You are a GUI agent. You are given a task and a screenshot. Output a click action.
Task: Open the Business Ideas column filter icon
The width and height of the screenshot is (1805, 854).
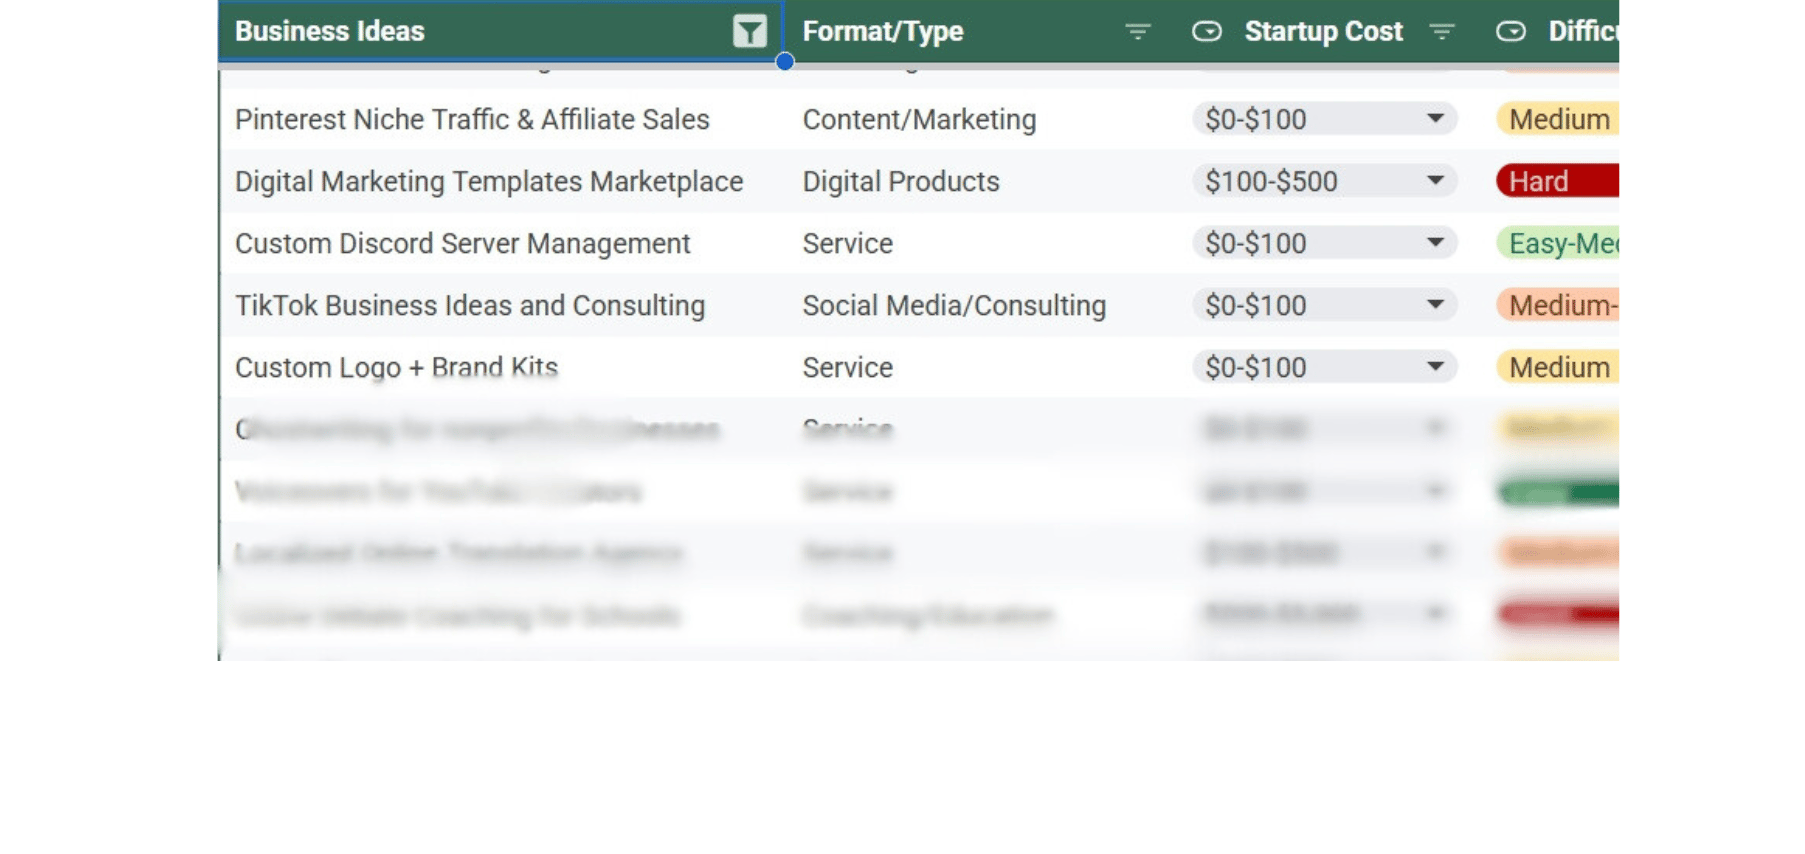(x=749, y=32)
